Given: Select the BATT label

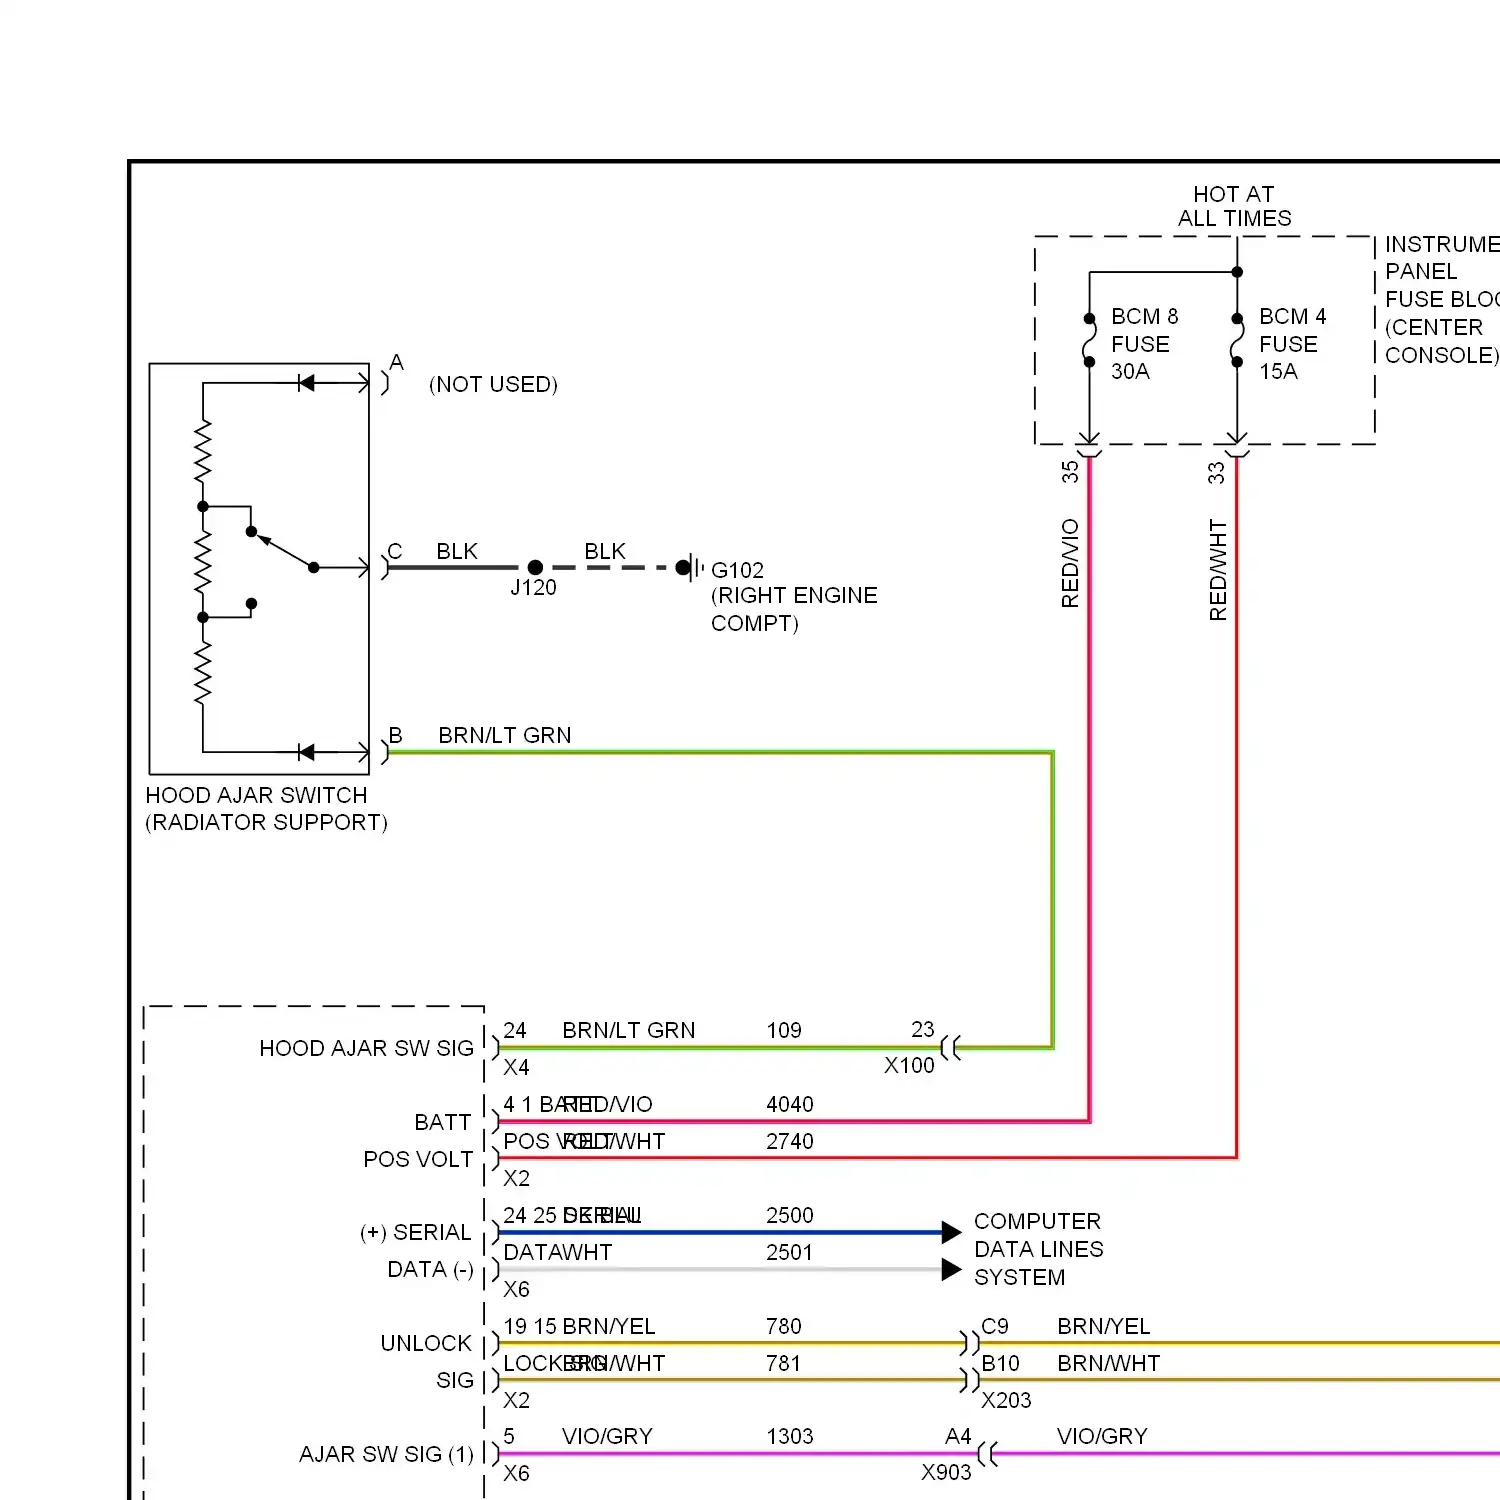Looking at the screenshot, I should click(x=442, y=1122).
